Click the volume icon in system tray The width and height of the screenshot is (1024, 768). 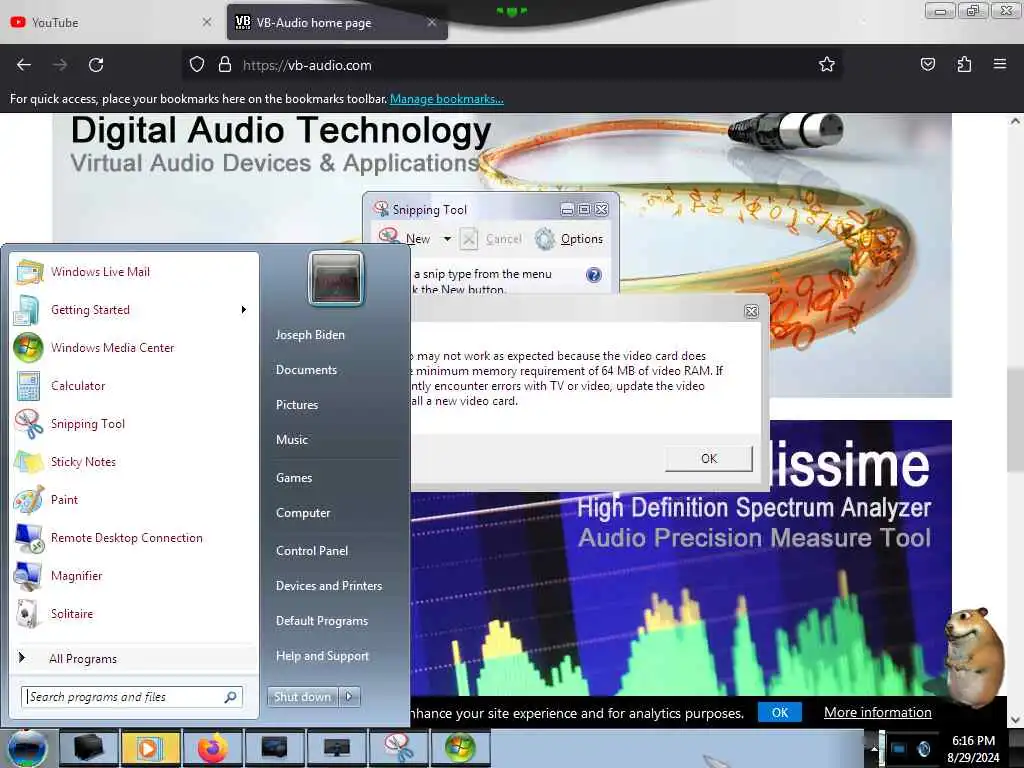click(923, 748)
